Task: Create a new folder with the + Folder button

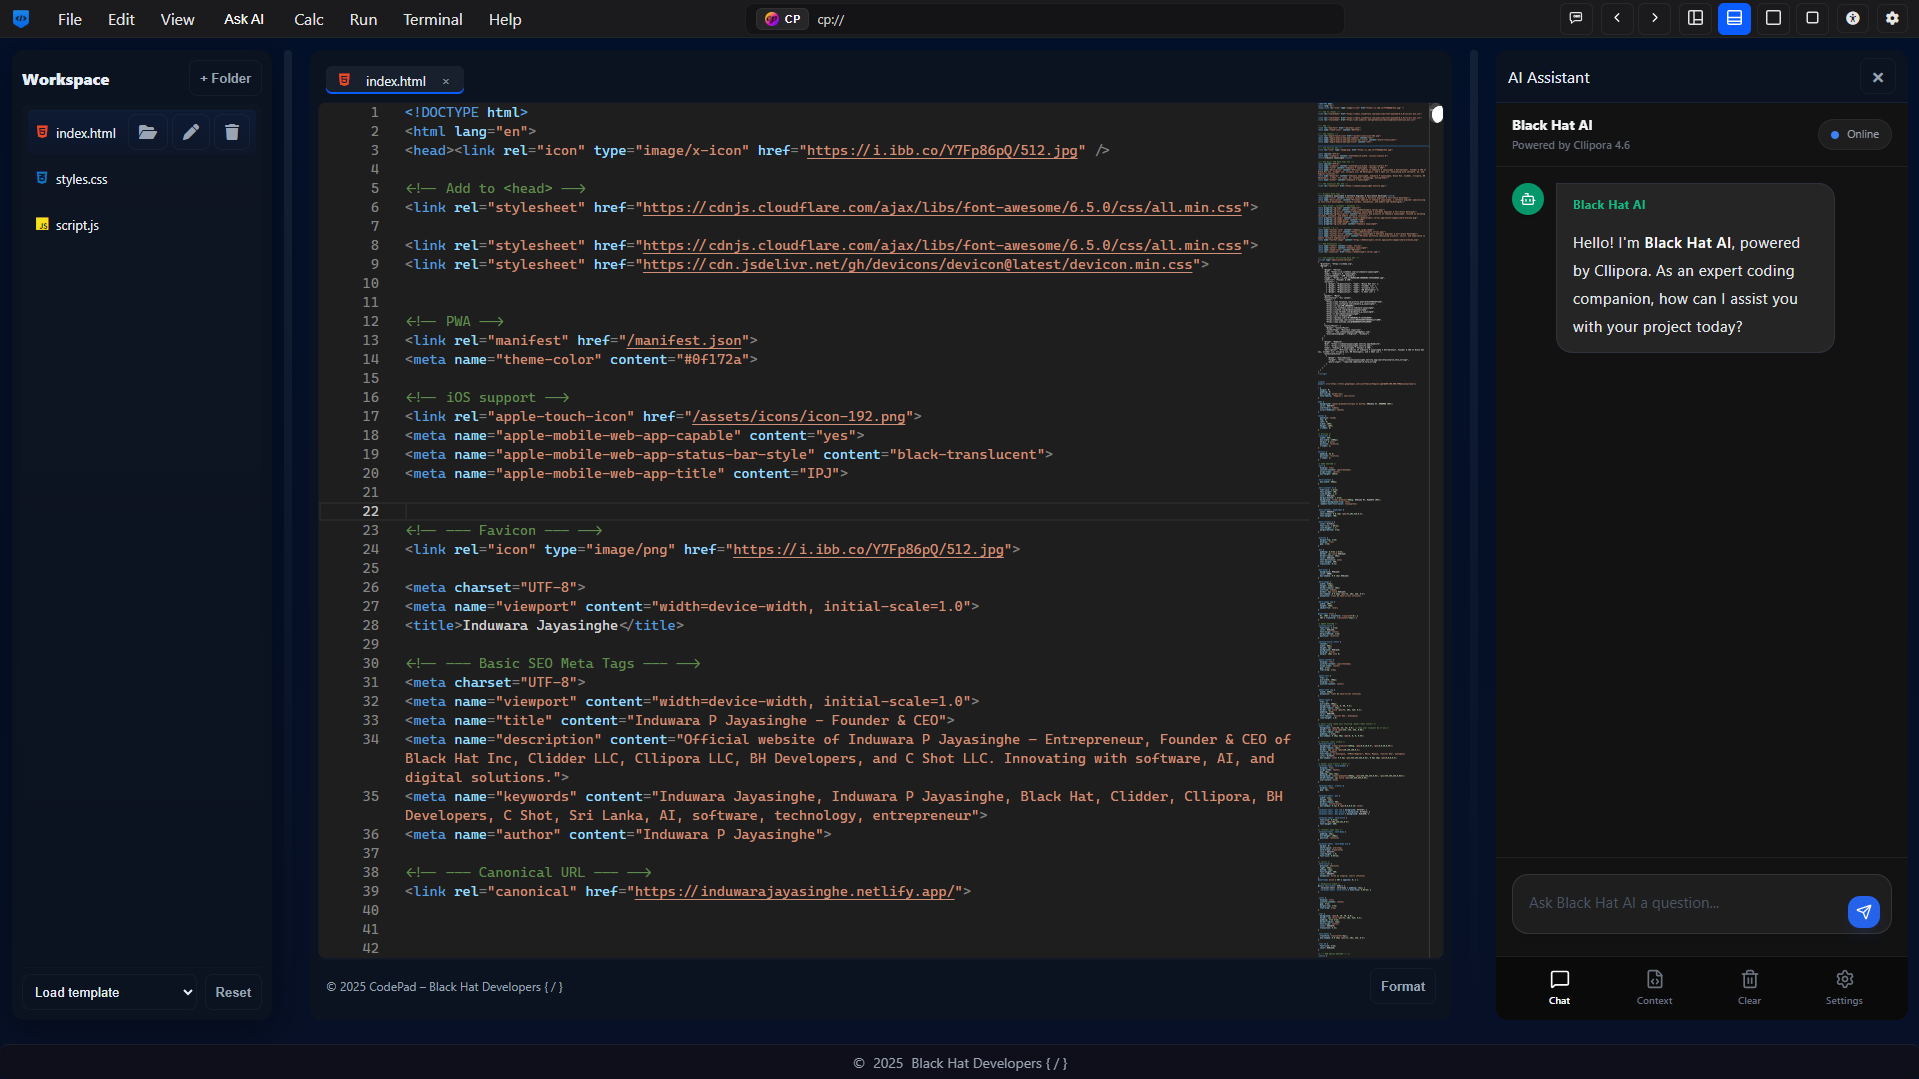Action: pos(224,78)
